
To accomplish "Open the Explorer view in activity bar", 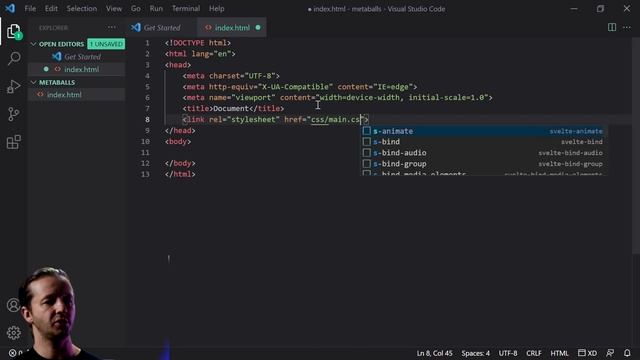I will [x=13, y=31].
